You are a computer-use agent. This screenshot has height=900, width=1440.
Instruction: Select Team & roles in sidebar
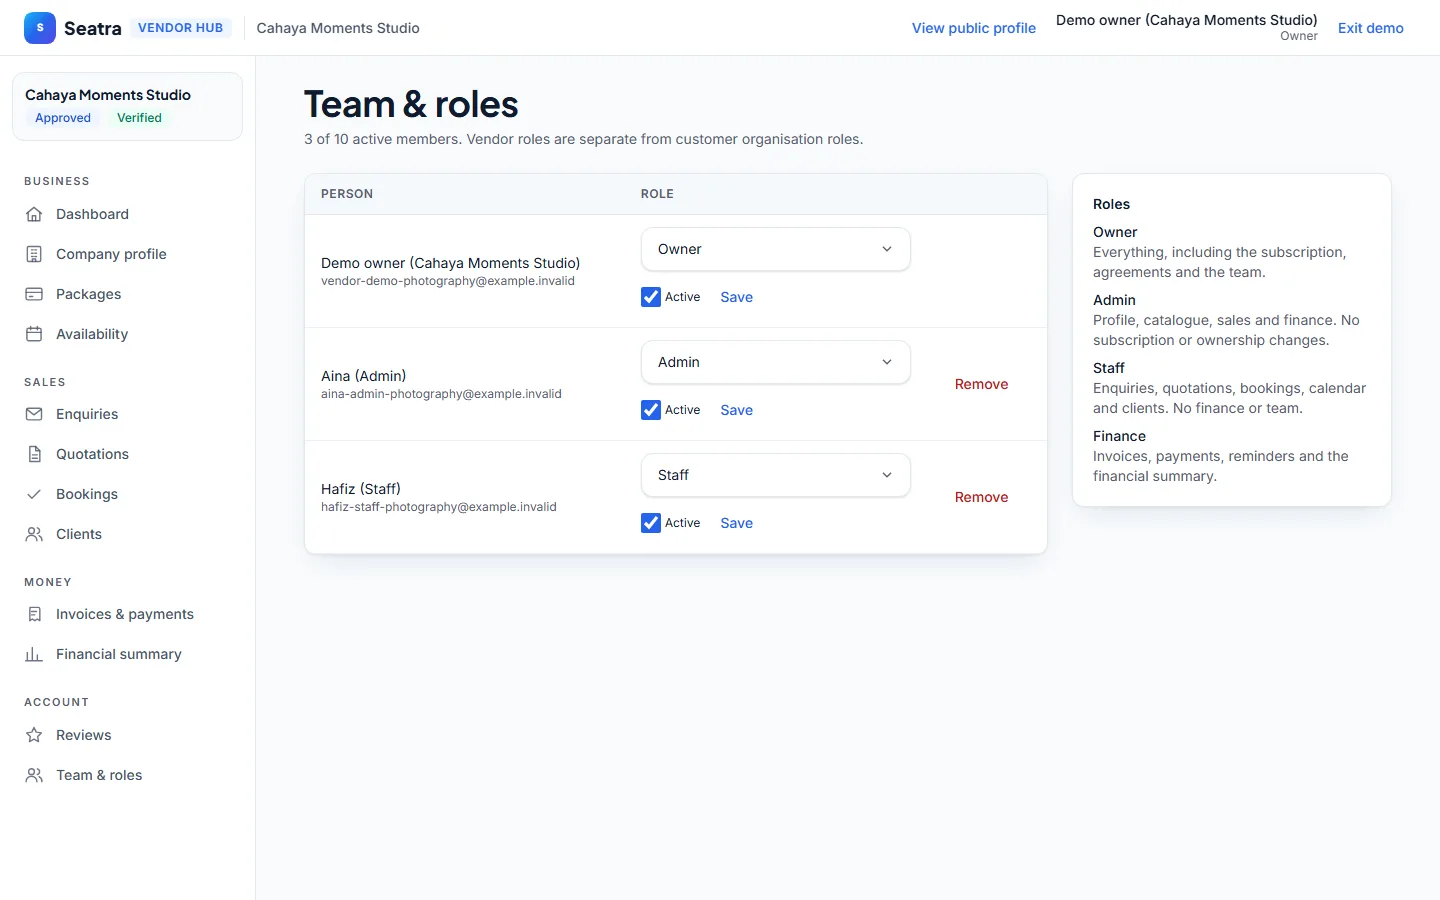point(127,775)
